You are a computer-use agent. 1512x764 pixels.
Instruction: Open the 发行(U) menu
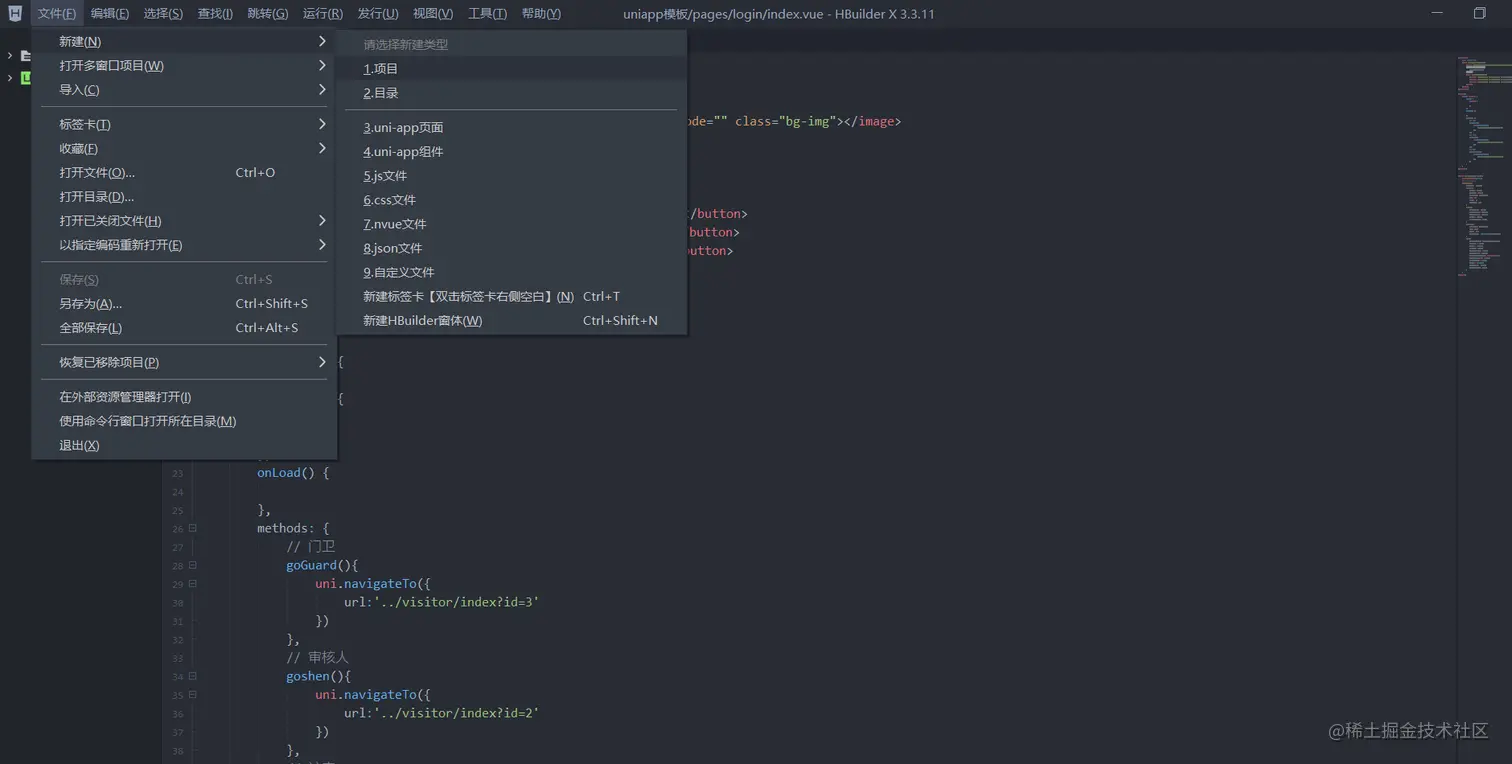pyautogui.click(x=378, y=13)
